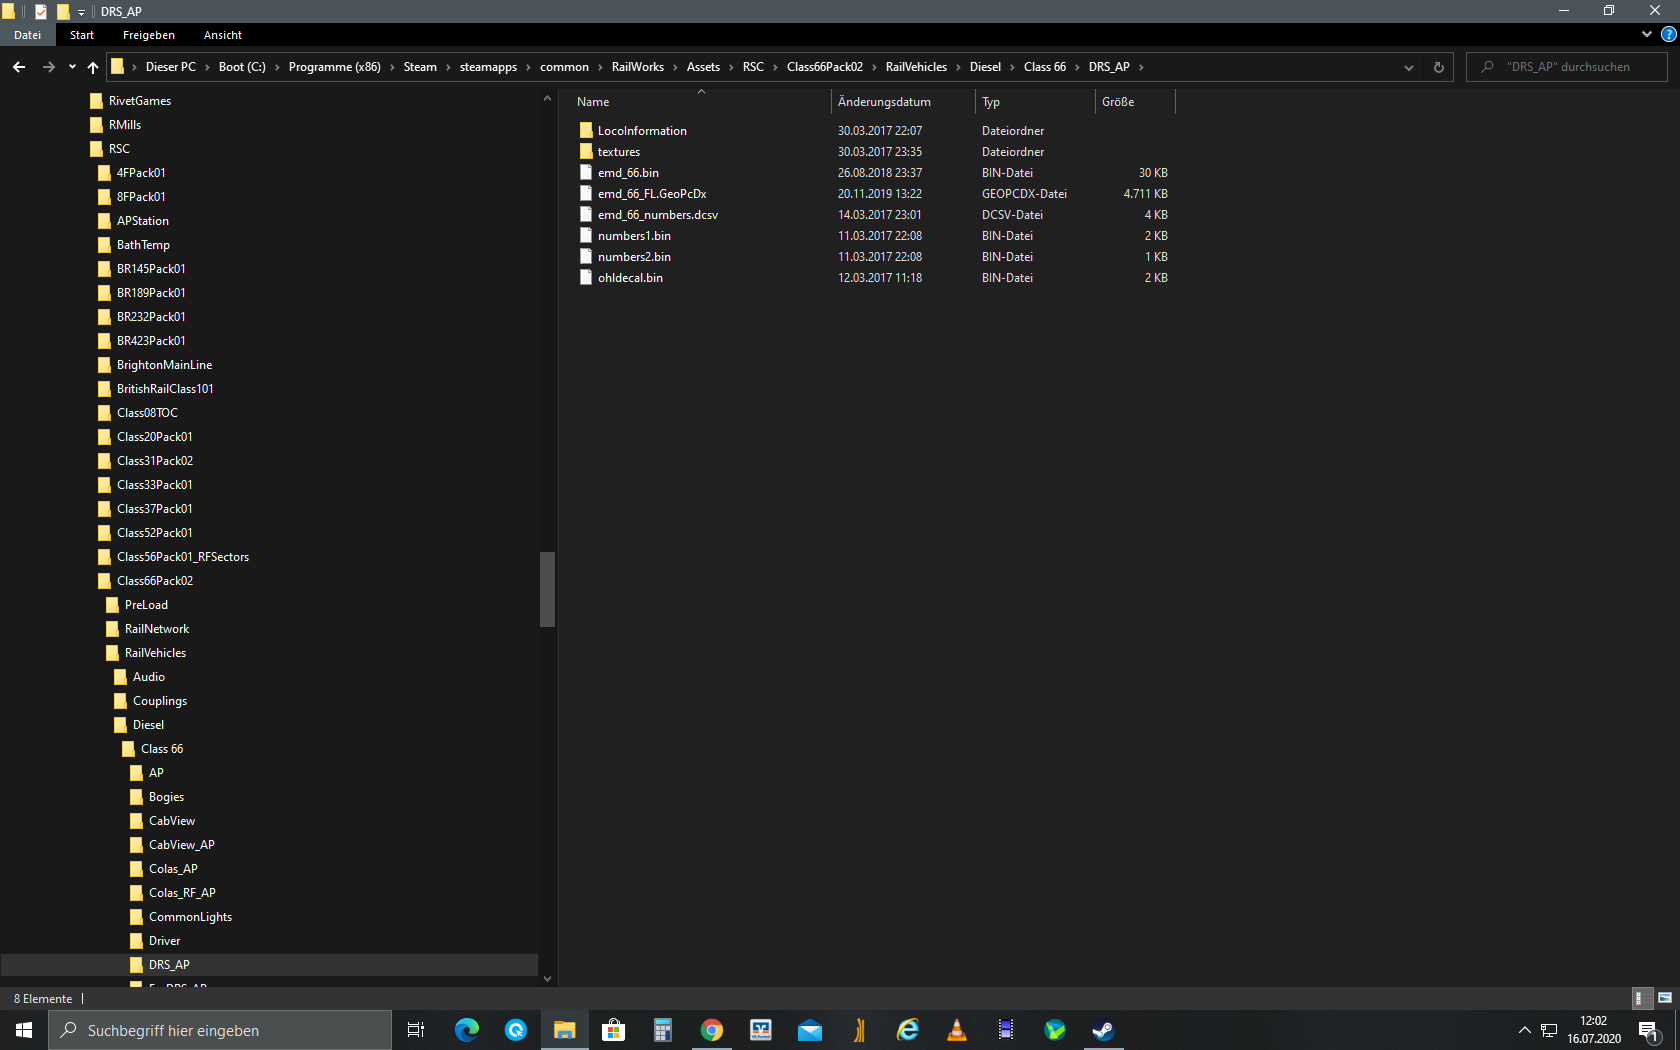The height and width of the screenshot is (1050, 1680).
Task: Sort files by Änderungsdatum column header
Action: coord(884,102)
